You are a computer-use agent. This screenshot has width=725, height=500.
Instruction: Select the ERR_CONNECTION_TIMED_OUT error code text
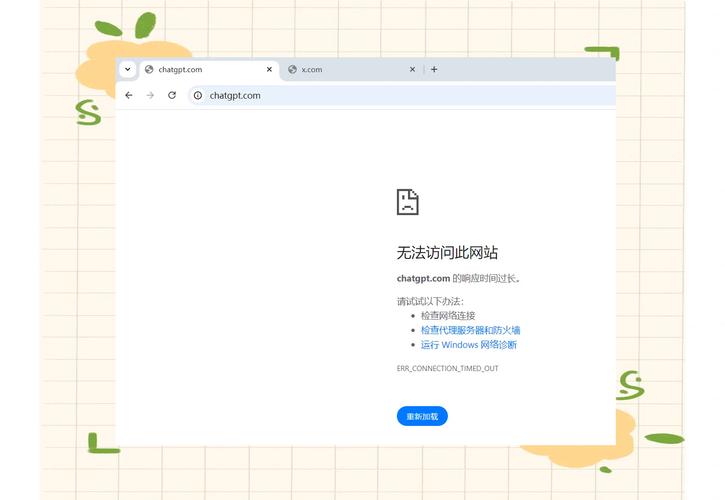tap(447, 369)
